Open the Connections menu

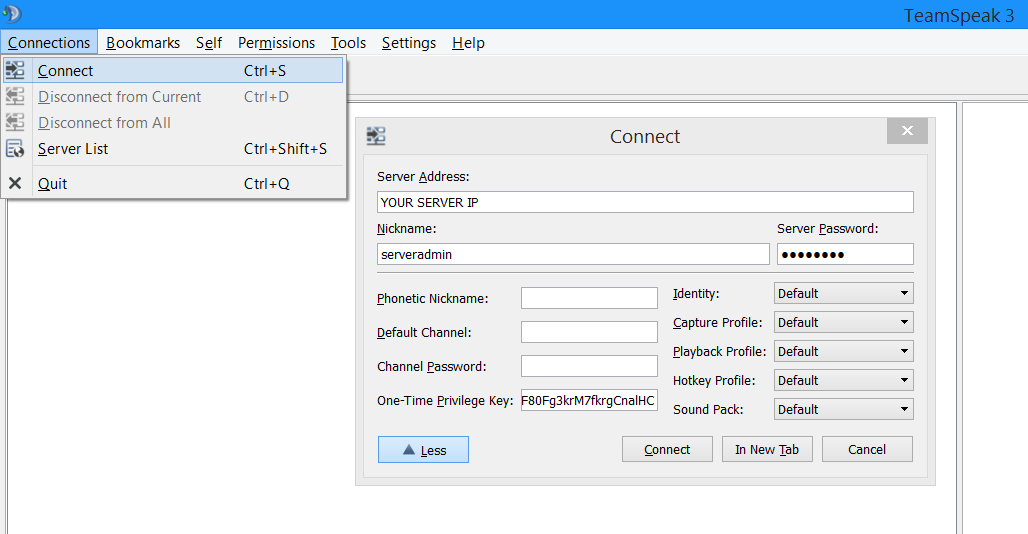click(x=49, y=43)
